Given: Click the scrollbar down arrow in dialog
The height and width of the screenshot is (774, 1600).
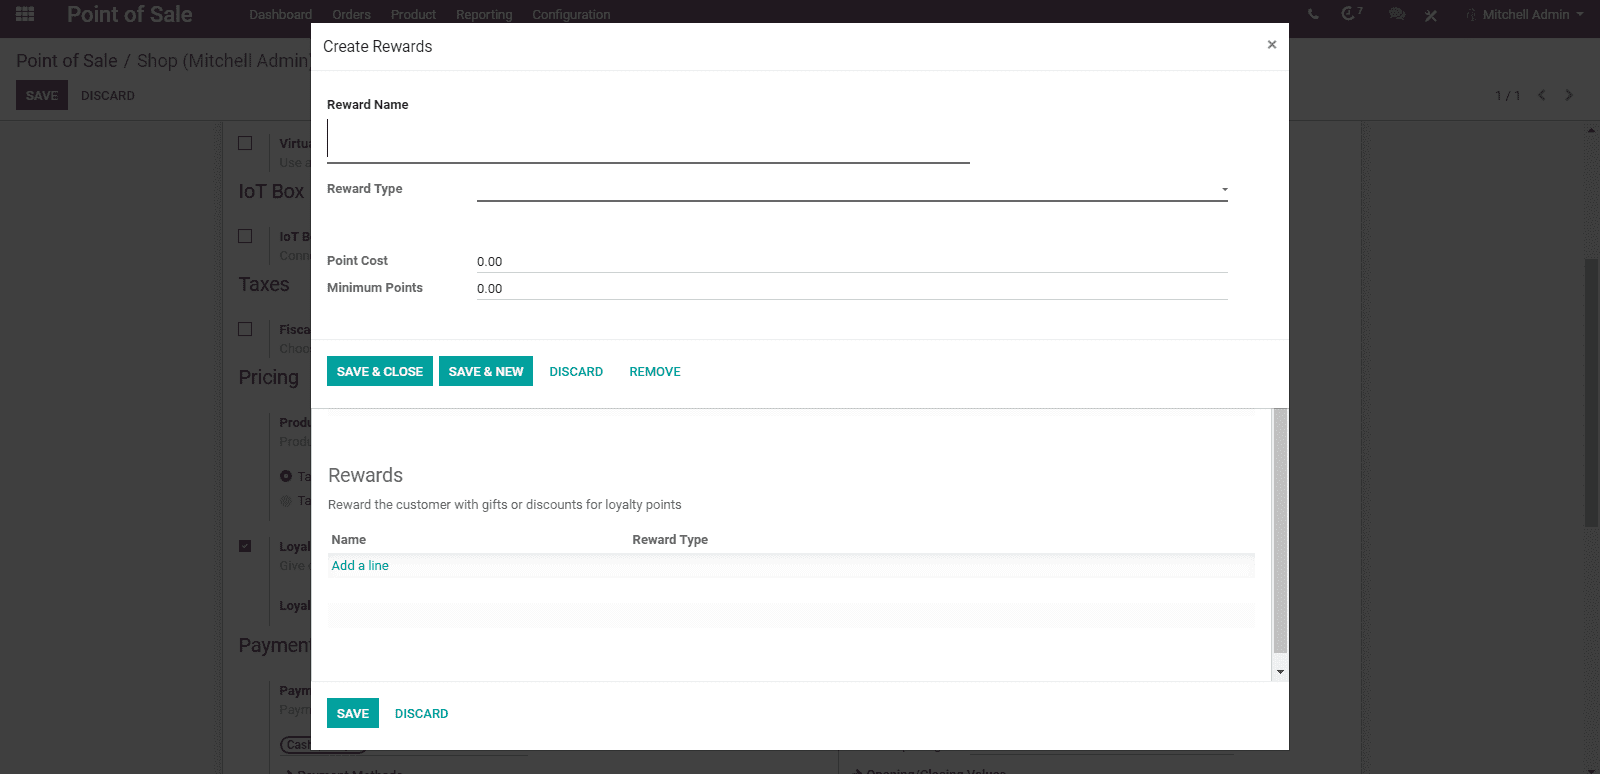Looking at the screenshot, I should coord(1280,672).
